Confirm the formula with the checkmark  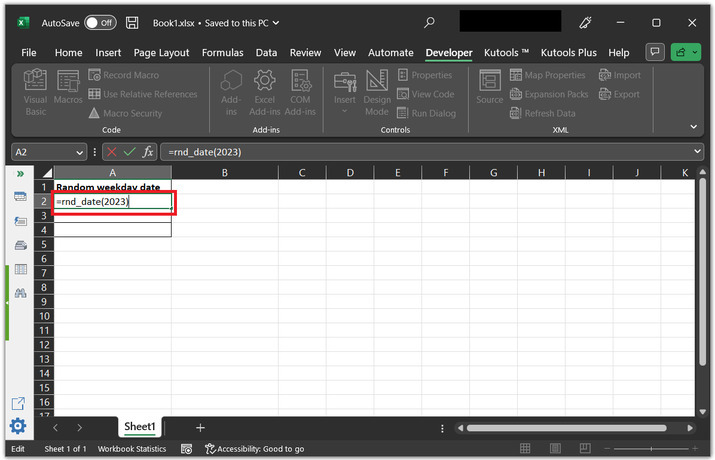pyautogui.click(x=130, y=152)
